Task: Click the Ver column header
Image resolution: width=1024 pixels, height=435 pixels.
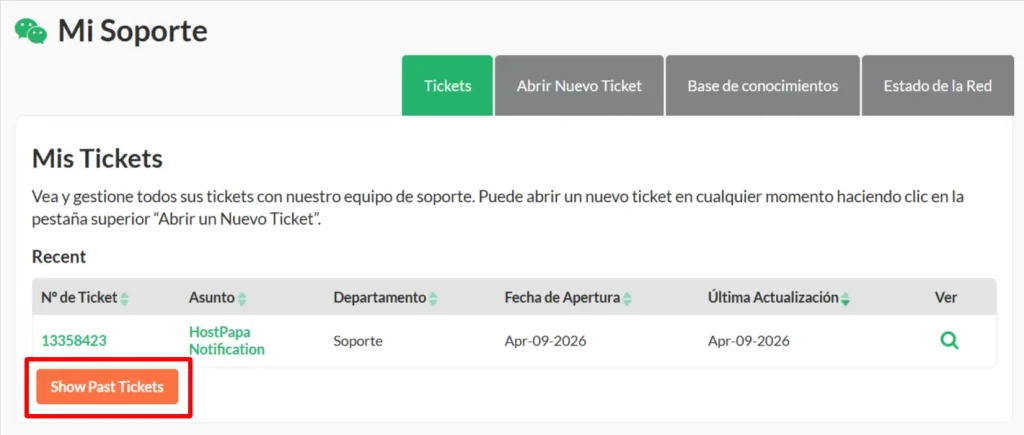Action: (945, 298)
